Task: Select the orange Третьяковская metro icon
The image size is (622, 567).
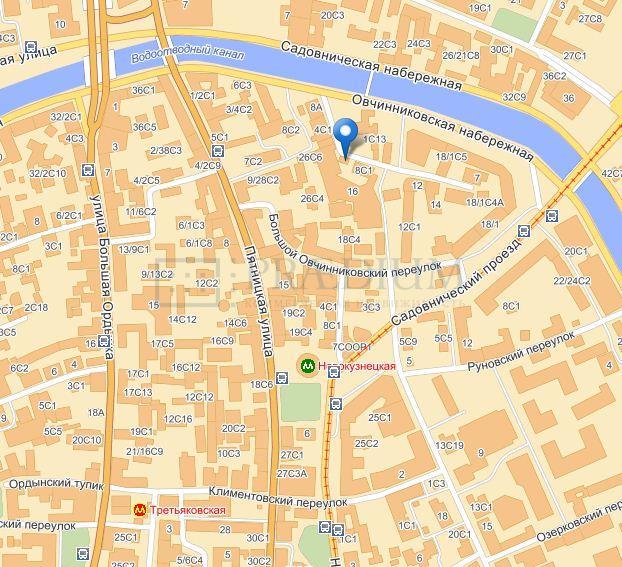Action: pos(139,510)
